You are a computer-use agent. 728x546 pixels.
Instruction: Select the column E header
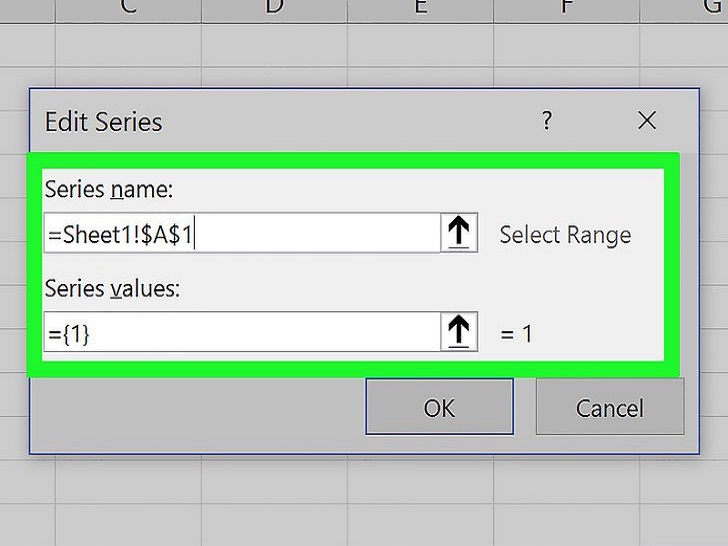(x=420, y=8)
